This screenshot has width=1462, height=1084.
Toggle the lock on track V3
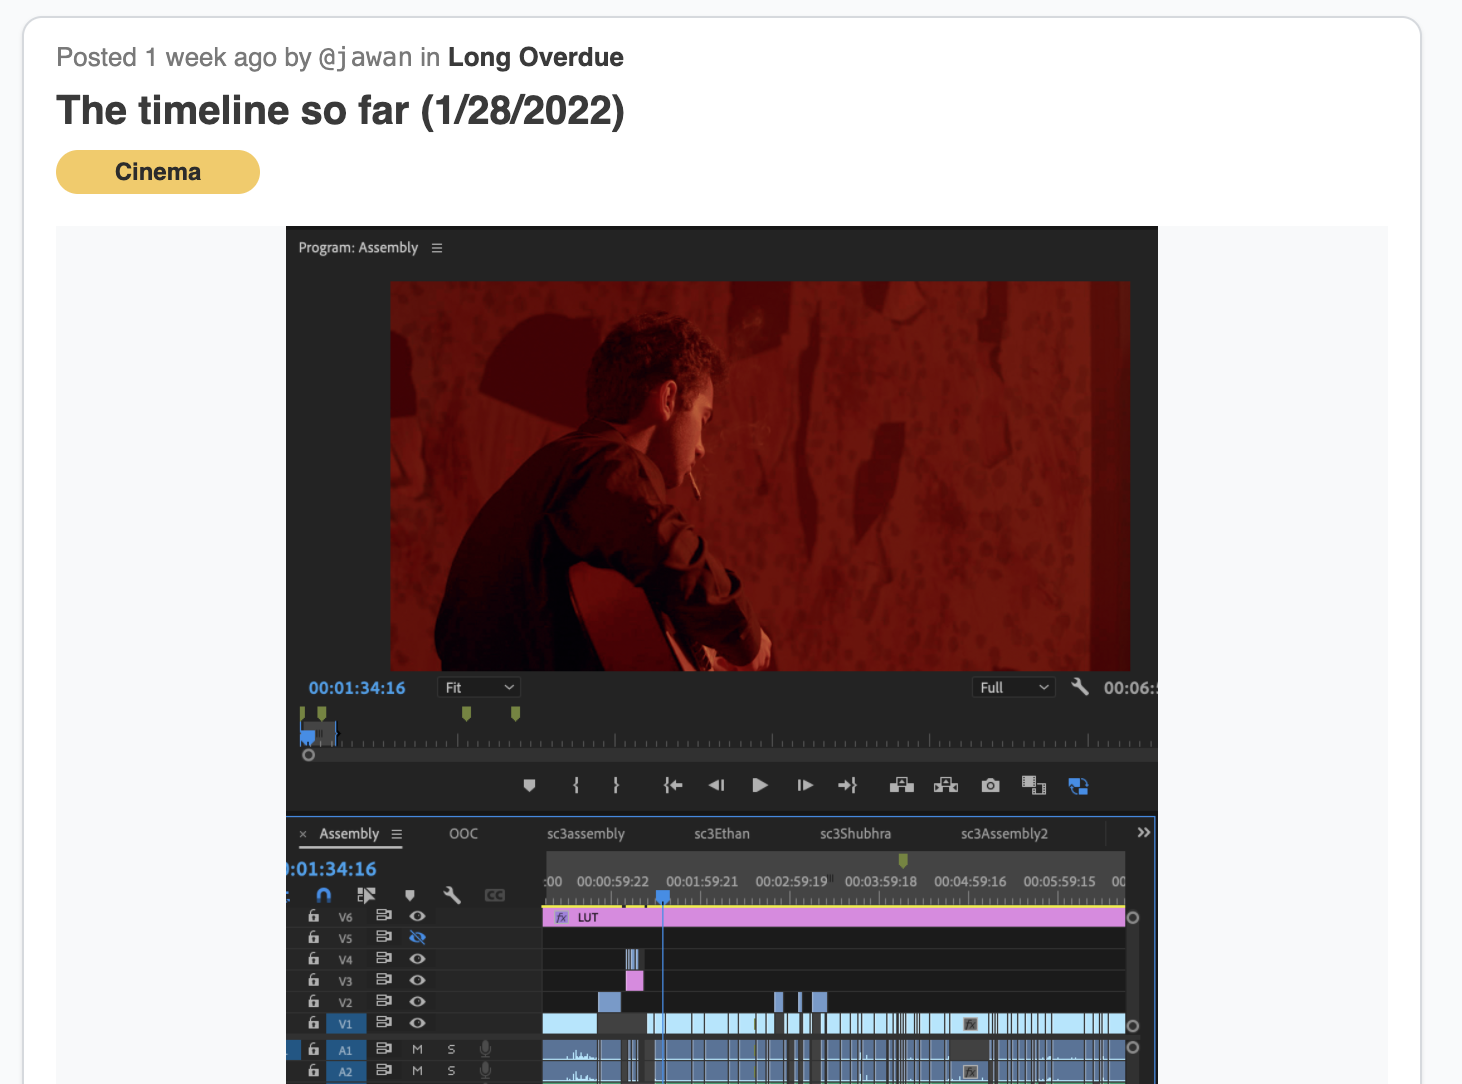(x=314, y=980)
